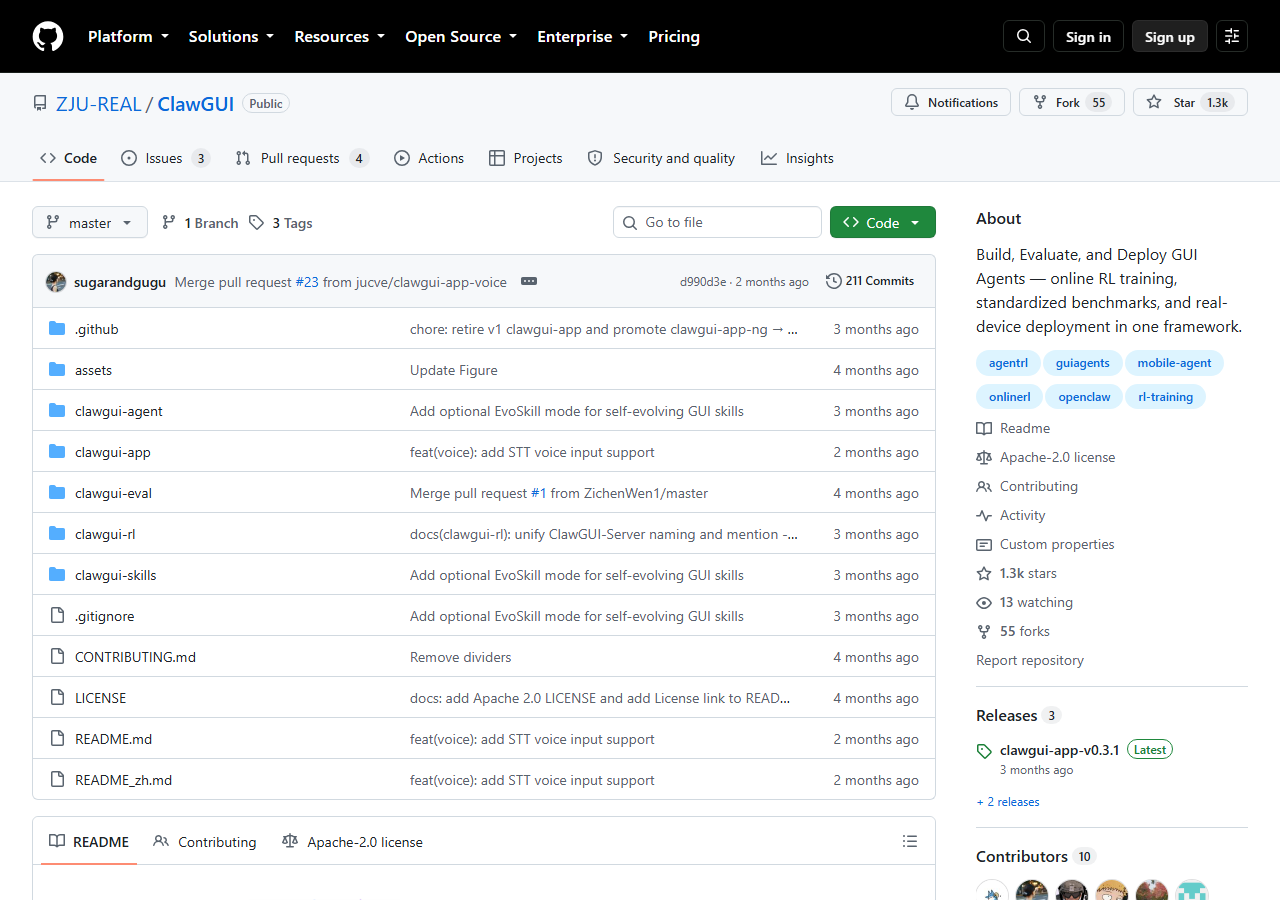Image resolution: width=1280 pixels, height=900 pixels.
Task: Click the file icon beside README_zh.md
Action: (57, 780)
